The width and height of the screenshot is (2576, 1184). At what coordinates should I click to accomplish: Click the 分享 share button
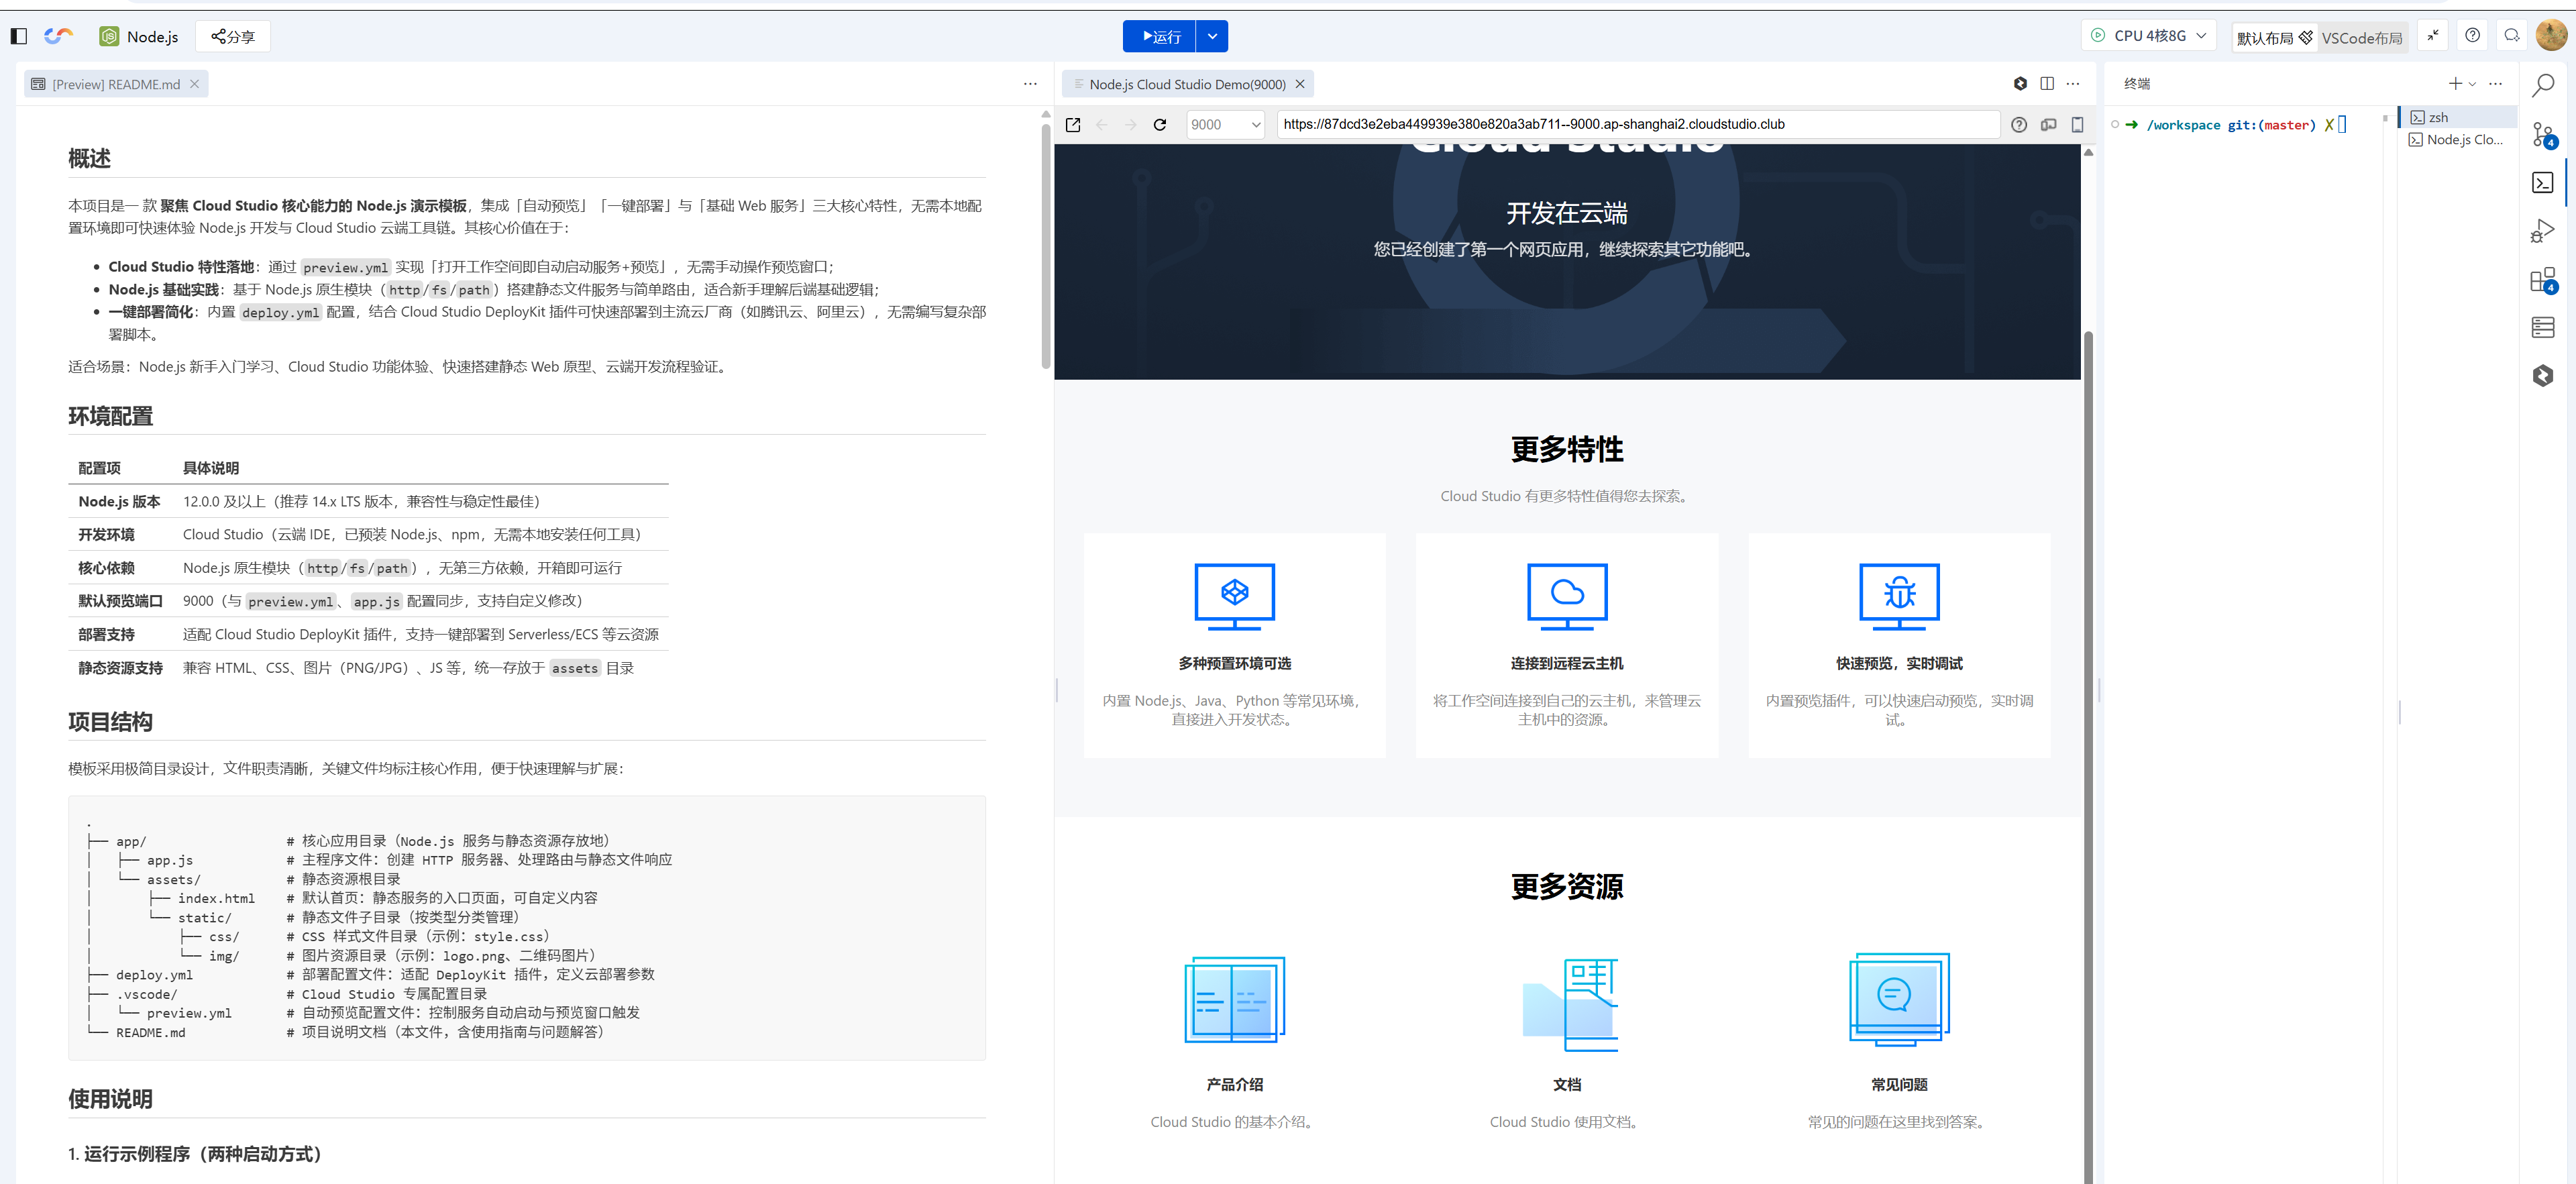233,37
